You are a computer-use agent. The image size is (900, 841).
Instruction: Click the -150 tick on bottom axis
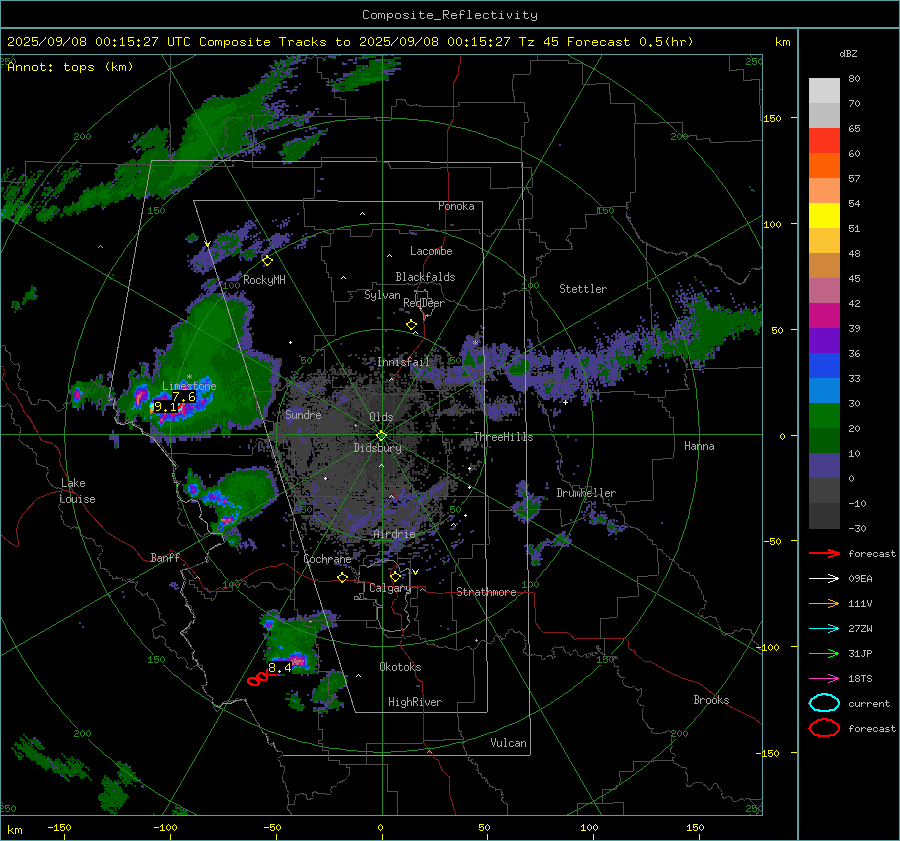click(59, 827)
